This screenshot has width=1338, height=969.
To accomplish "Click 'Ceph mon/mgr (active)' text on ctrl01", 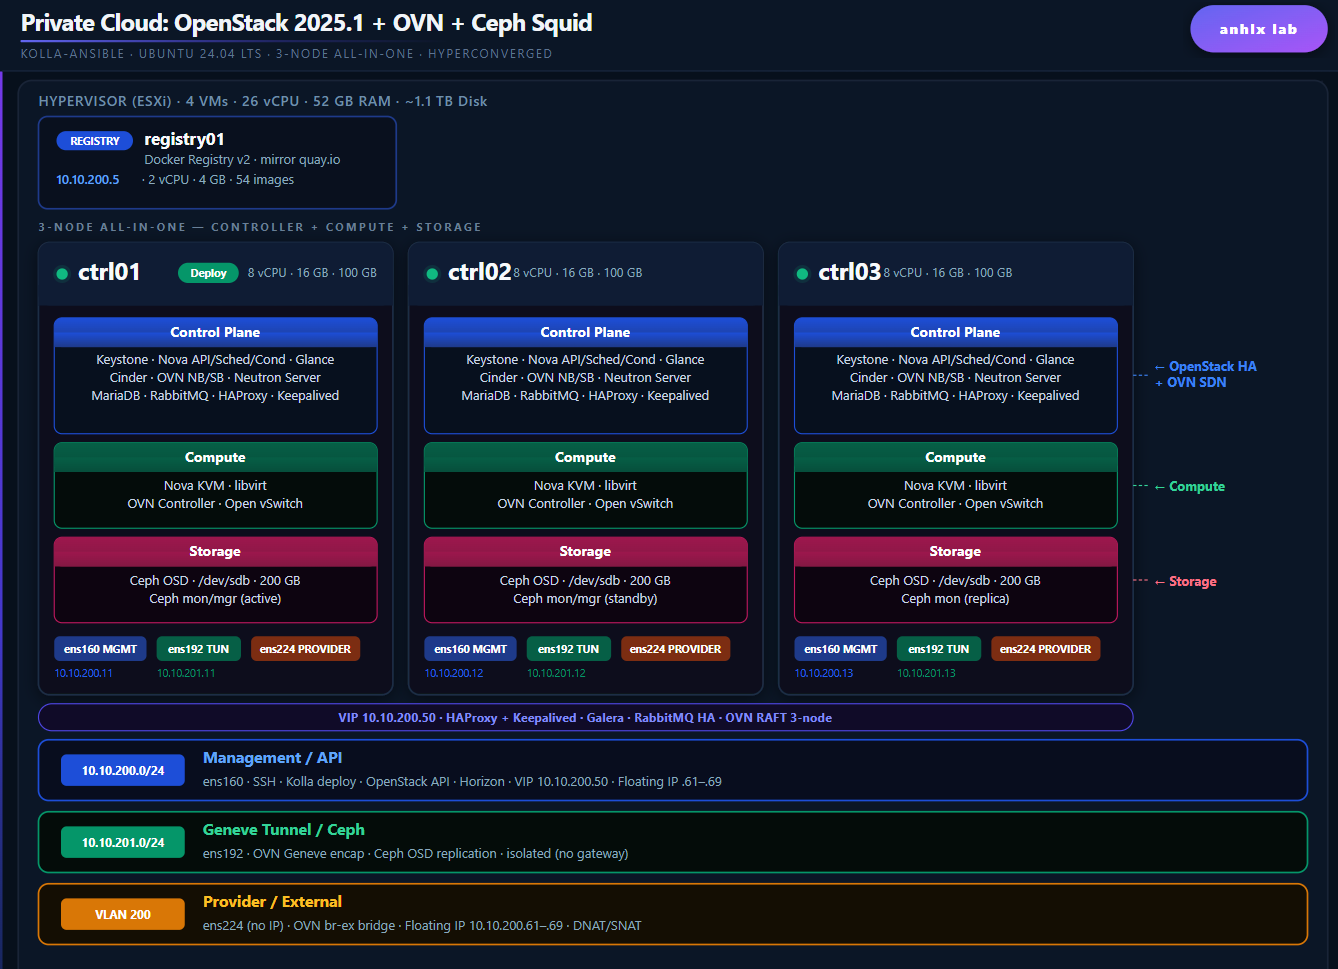I will (x=215, y=599).
